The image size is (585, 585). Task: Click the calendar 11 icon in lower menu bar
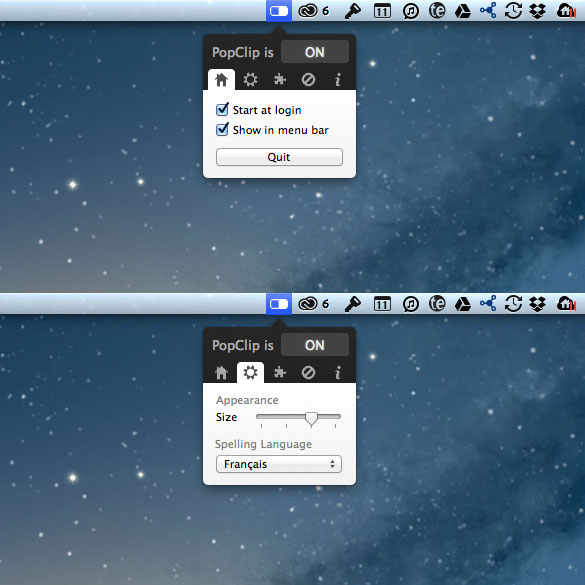click(x=382, y=304)
